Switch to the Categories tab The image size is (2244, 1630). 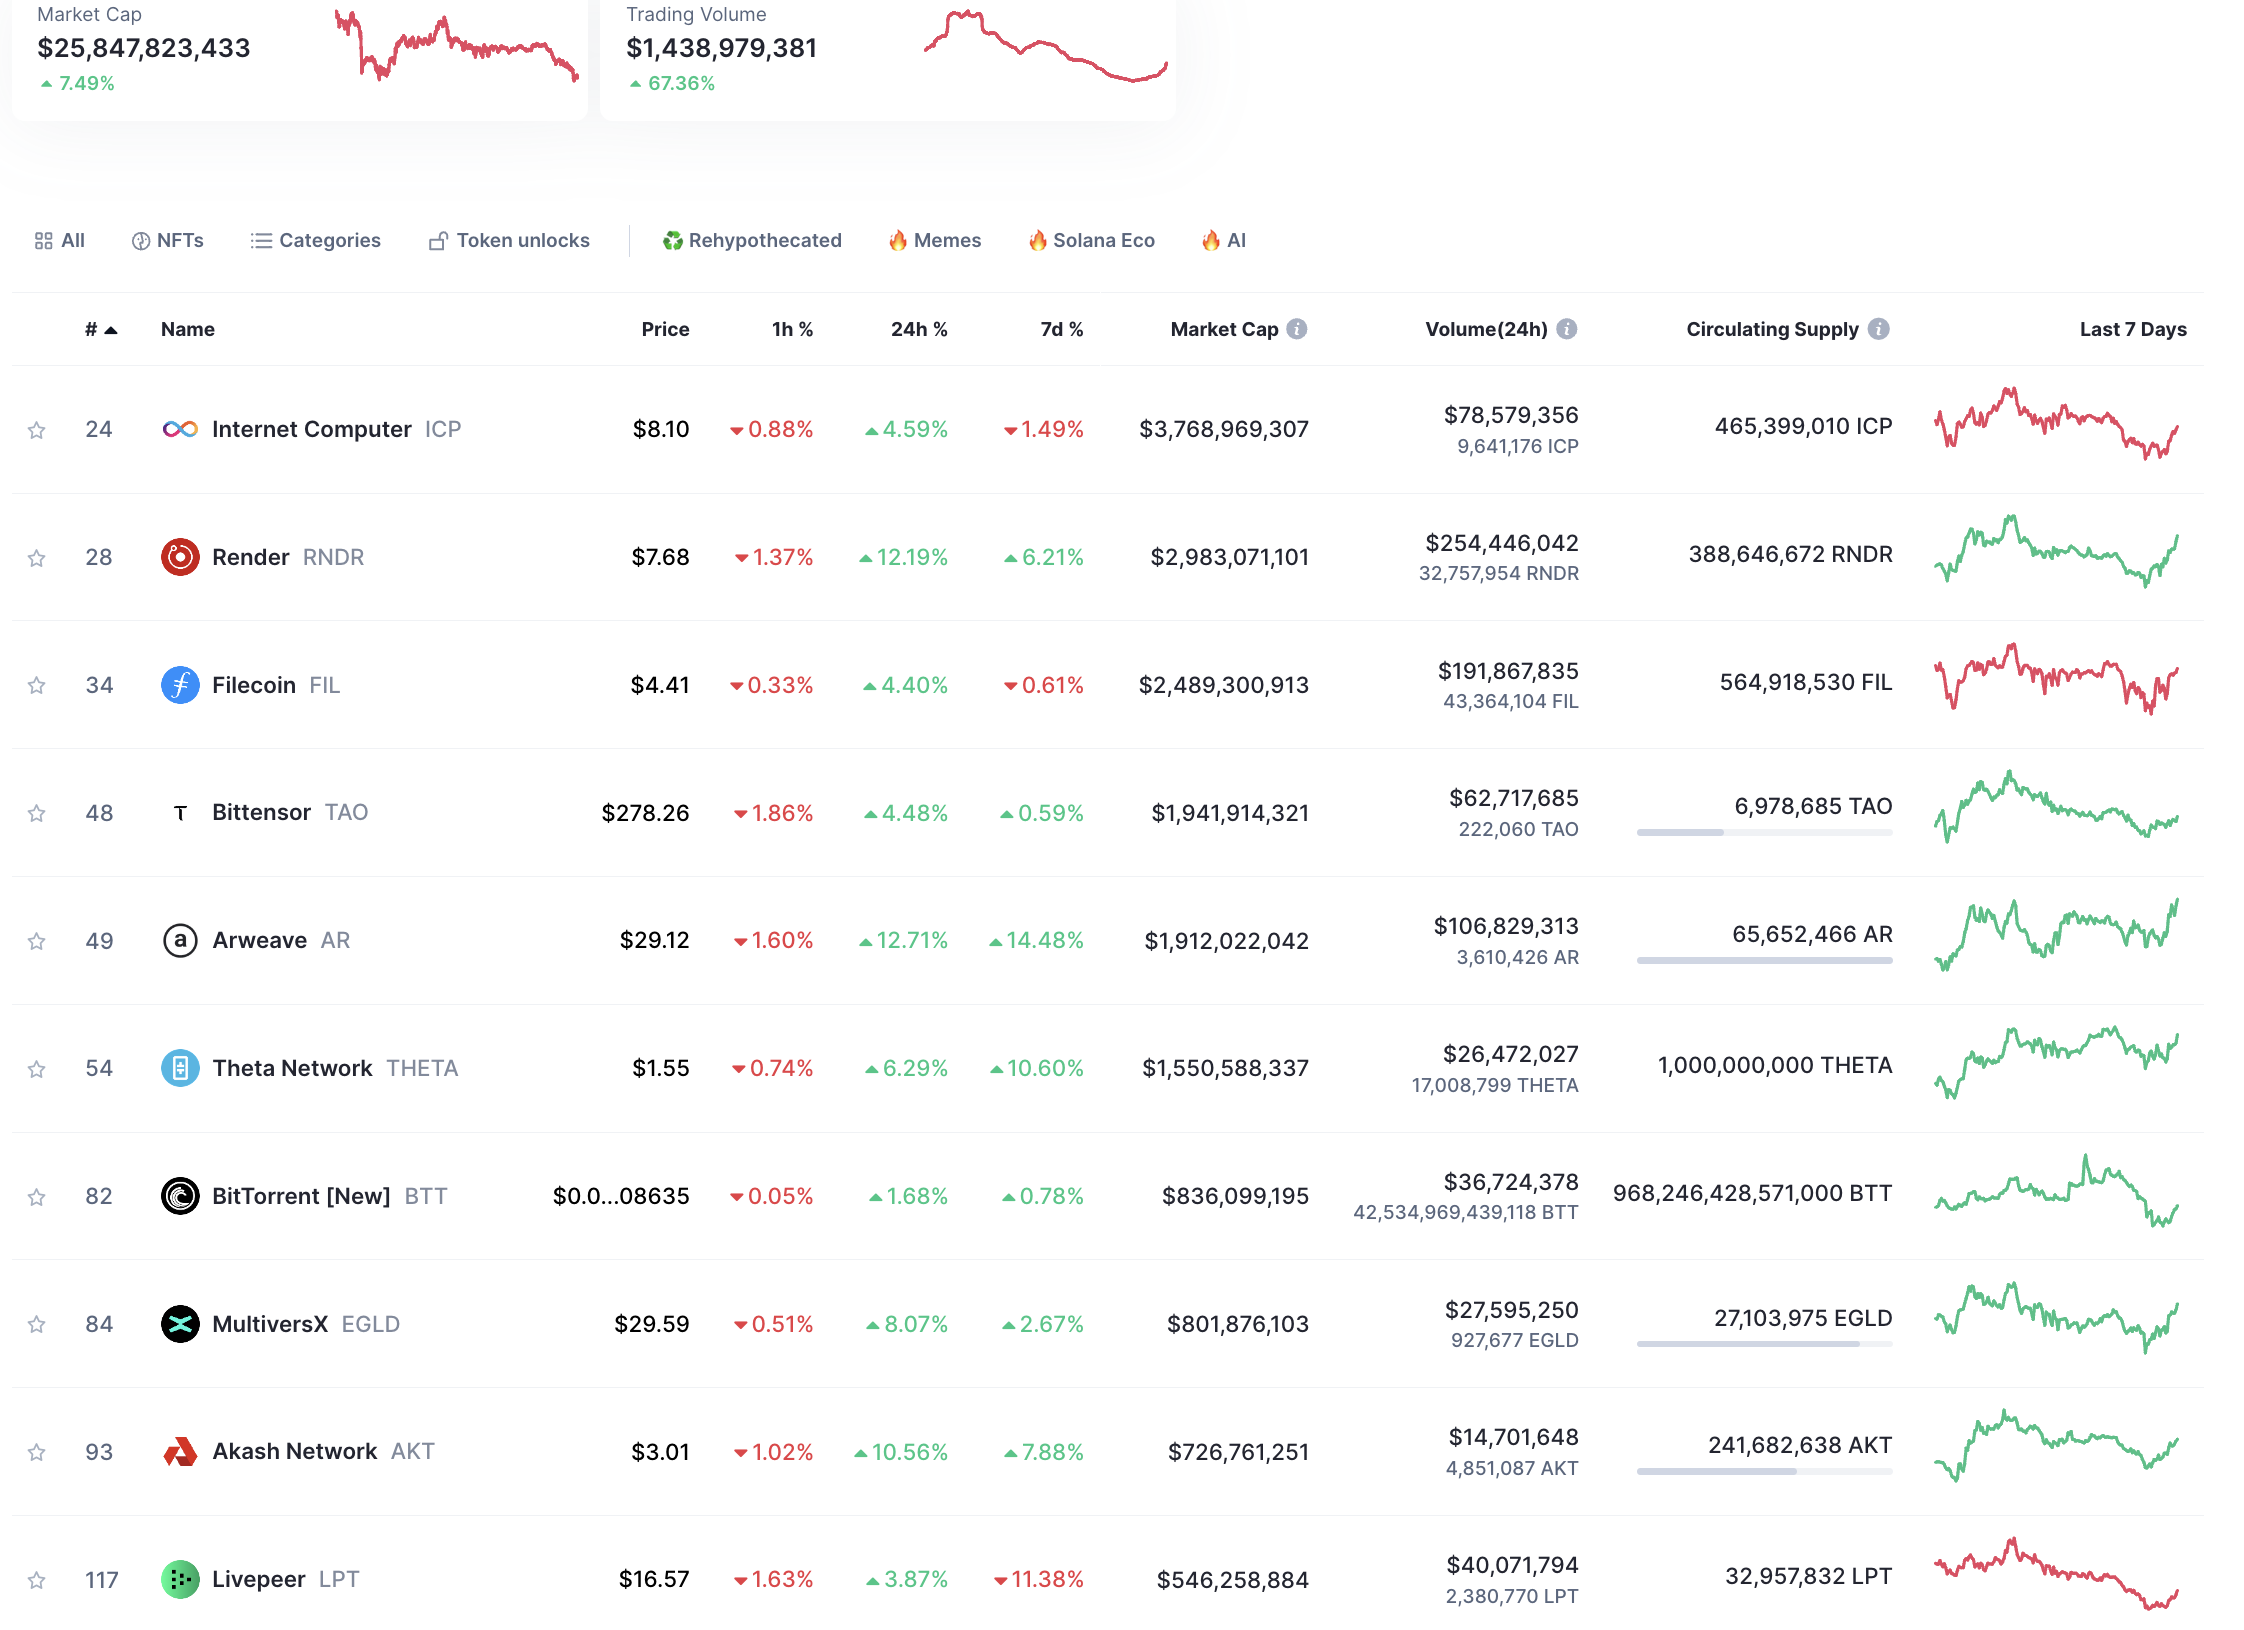[x=315, y=240]
